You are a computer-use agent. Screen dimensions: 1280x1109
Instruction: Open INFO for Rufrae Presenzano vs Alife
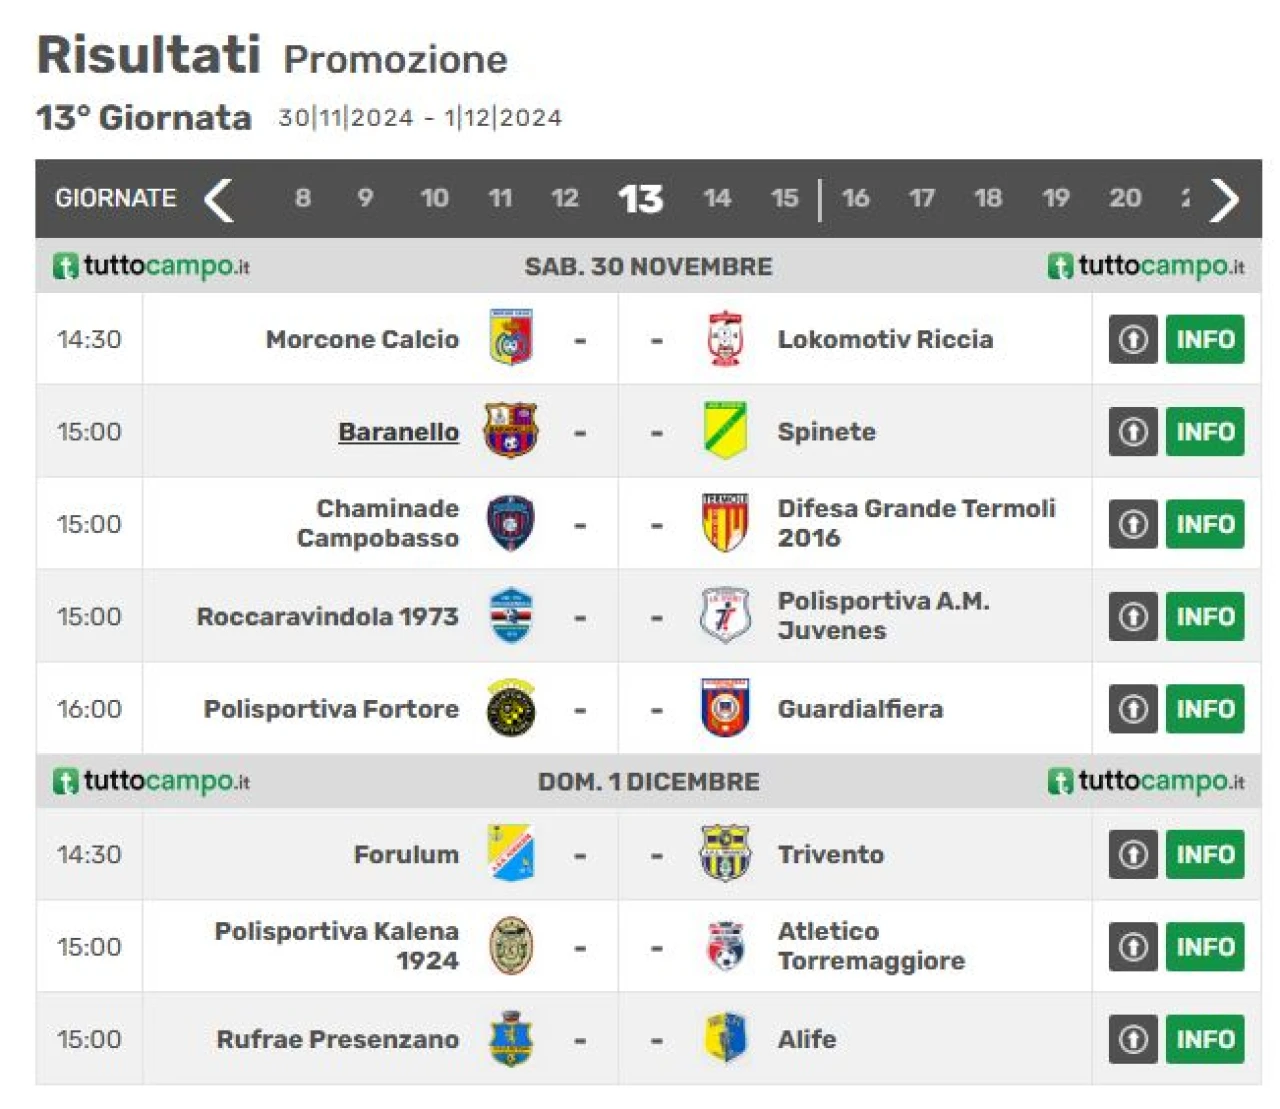point(1205,1039)
